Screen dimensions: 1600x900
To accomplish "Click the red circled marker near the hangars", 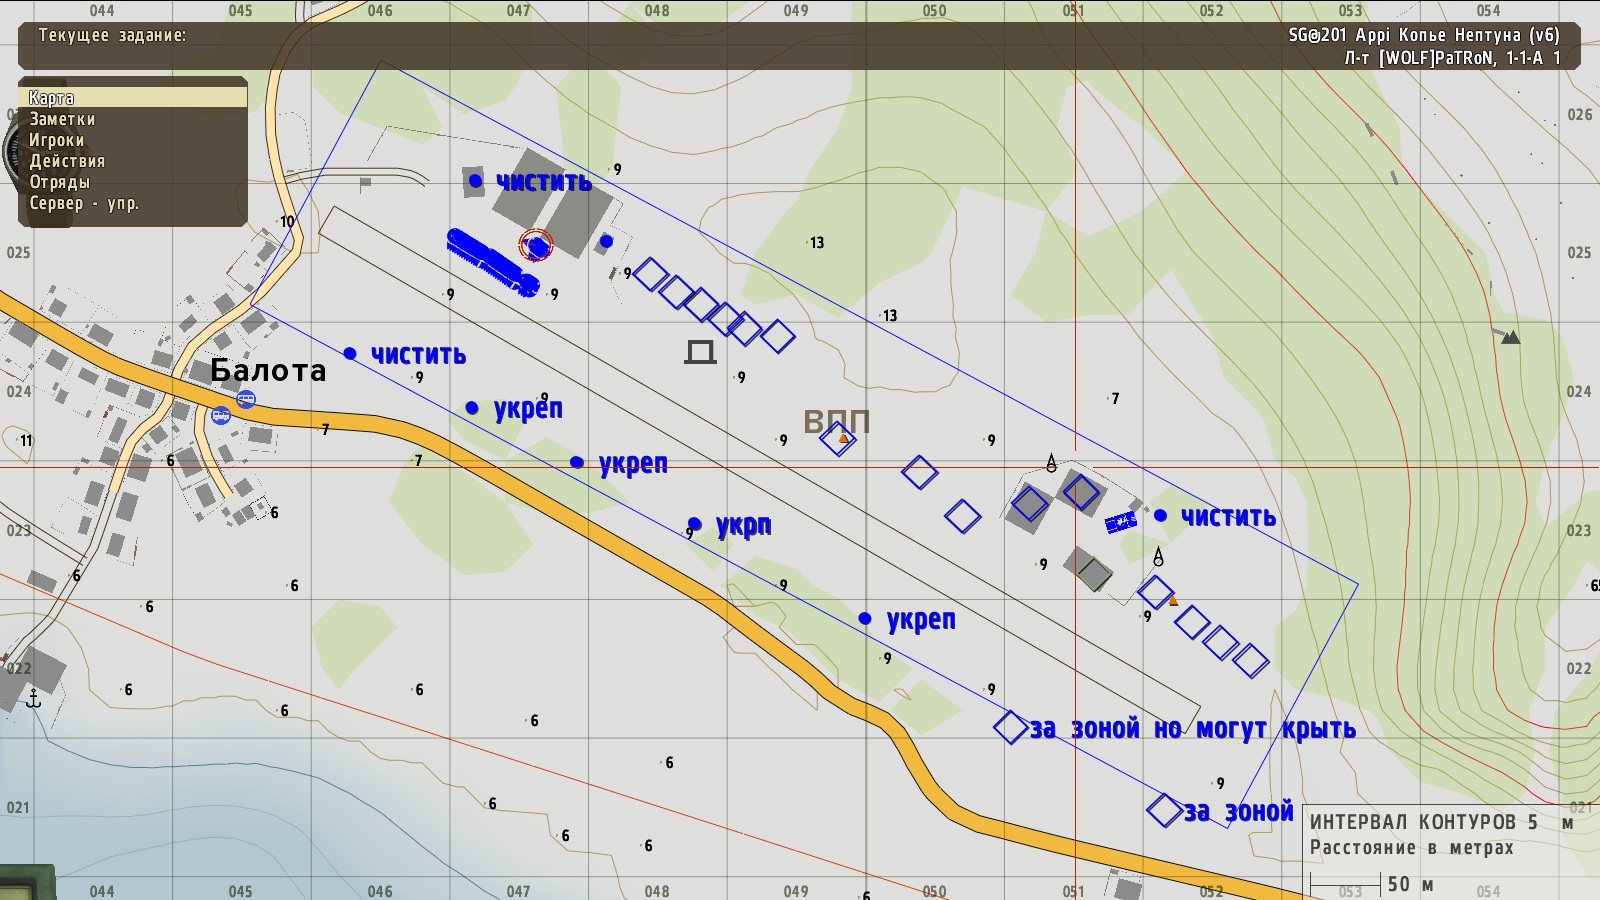I will 537,245.
